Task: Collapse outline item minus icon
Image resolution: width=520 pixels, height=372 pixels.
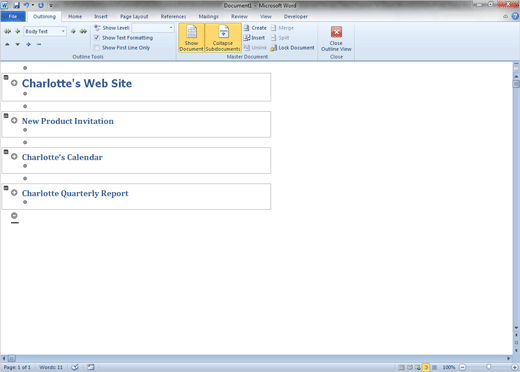Action: coord(39,44)
